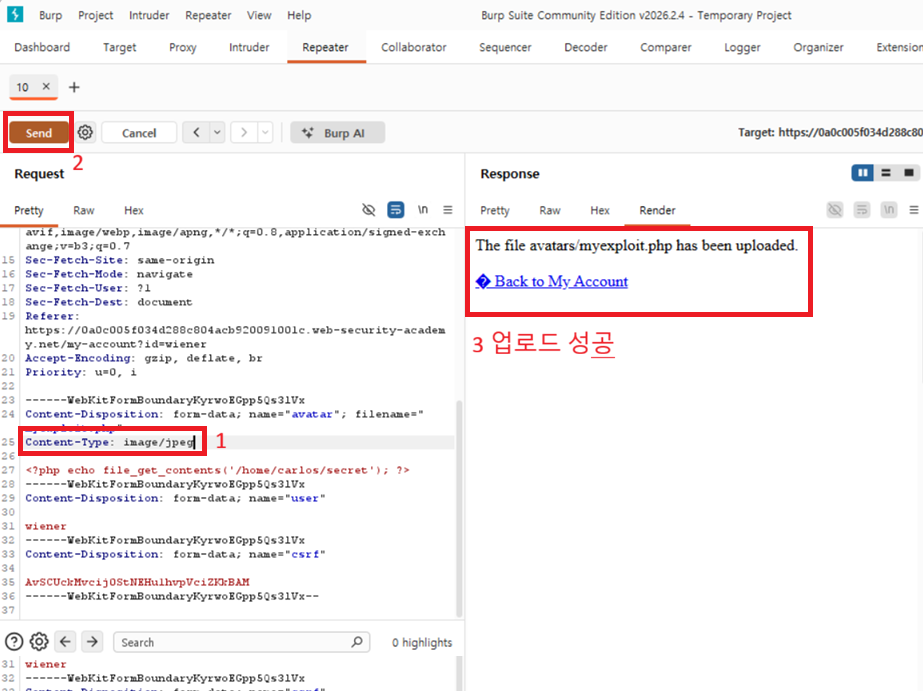923x691 pixels.
Task: Toggle show newline characters in Request
Action: pos(423,210)
